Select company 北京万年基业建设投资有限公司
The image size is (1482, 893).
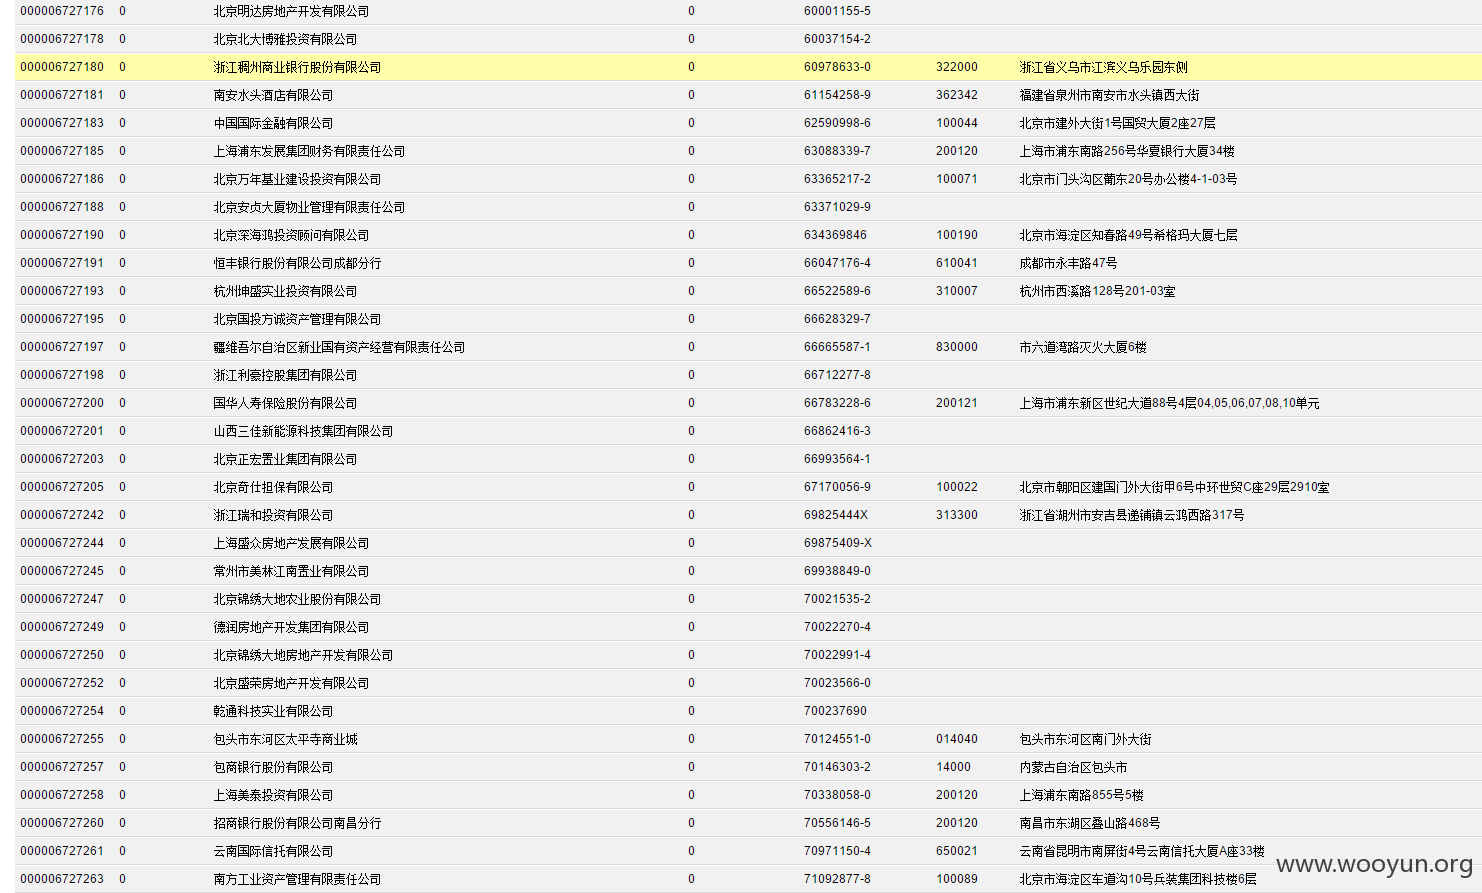coord(297,179)
